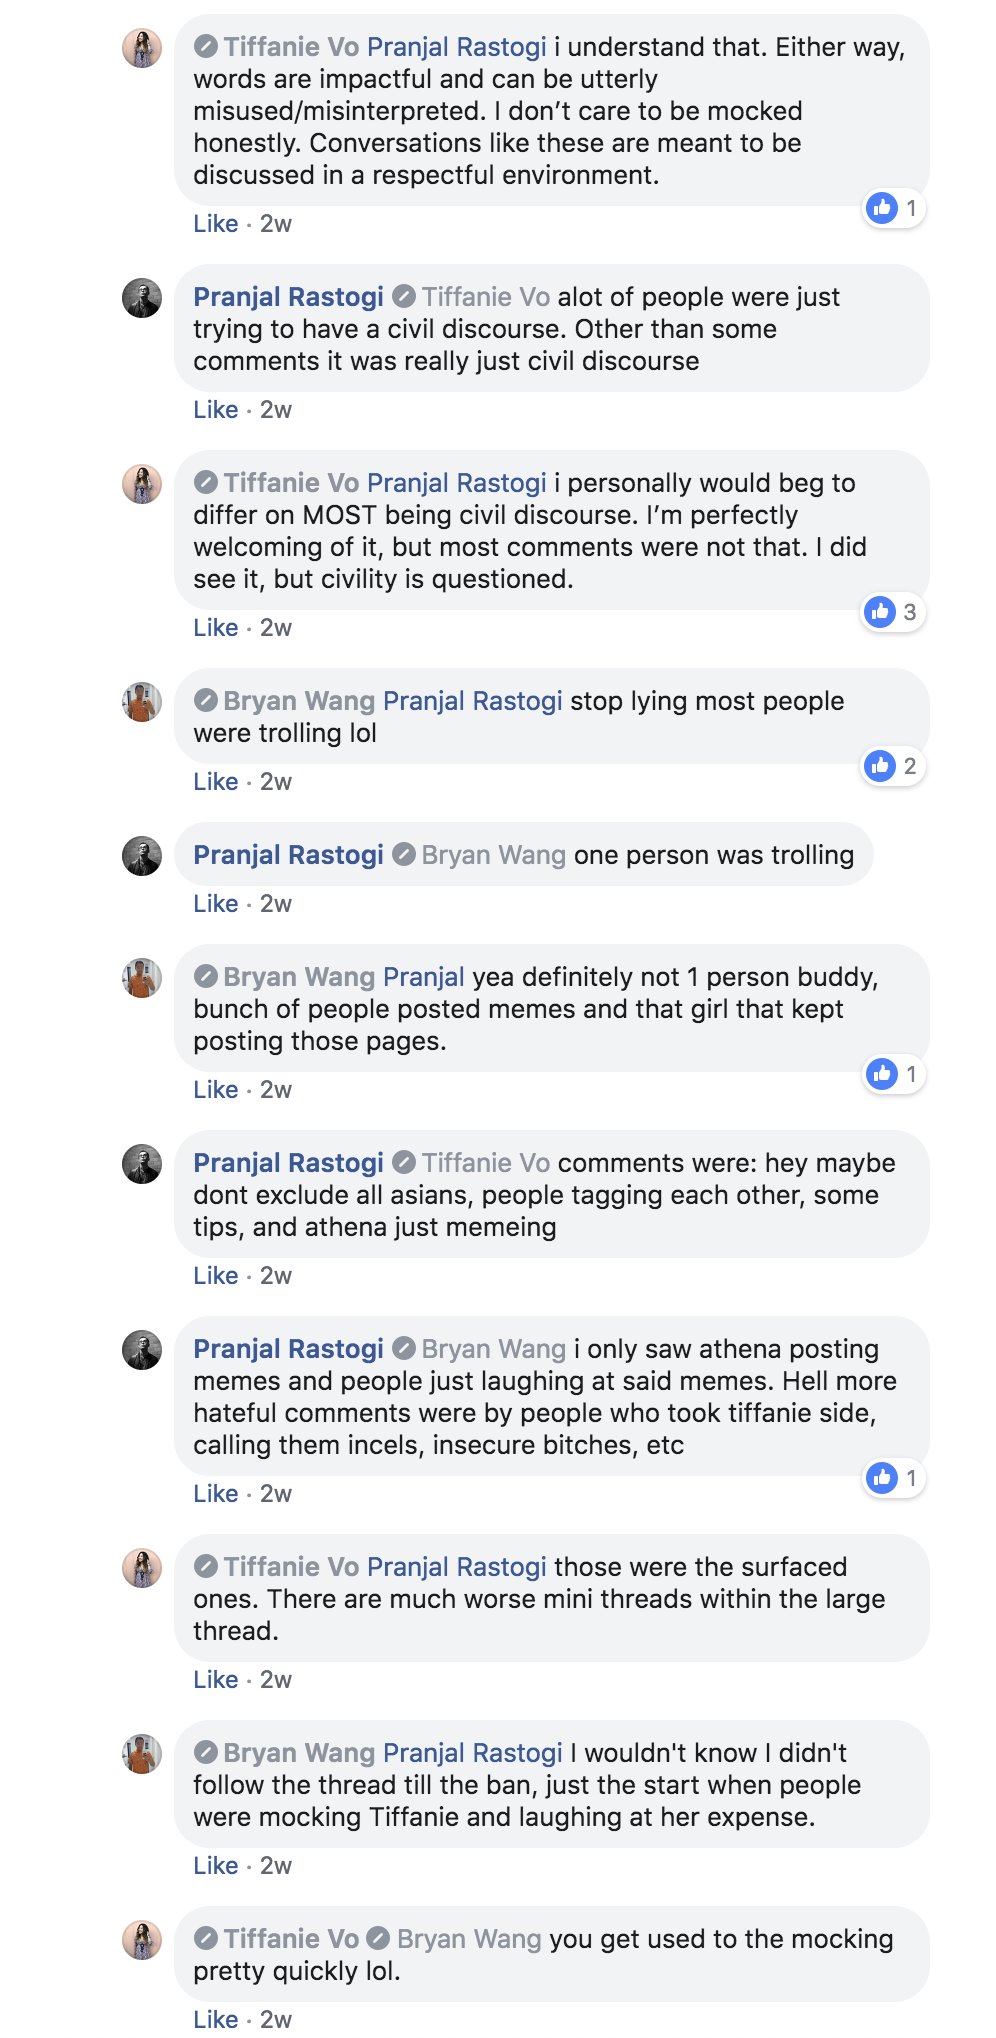996x2038 pixels.
Task: Click Pranjal Rastogi's avatar beside 'one person was trolling'
Action: pyautogui.click(x=142, y=855)
